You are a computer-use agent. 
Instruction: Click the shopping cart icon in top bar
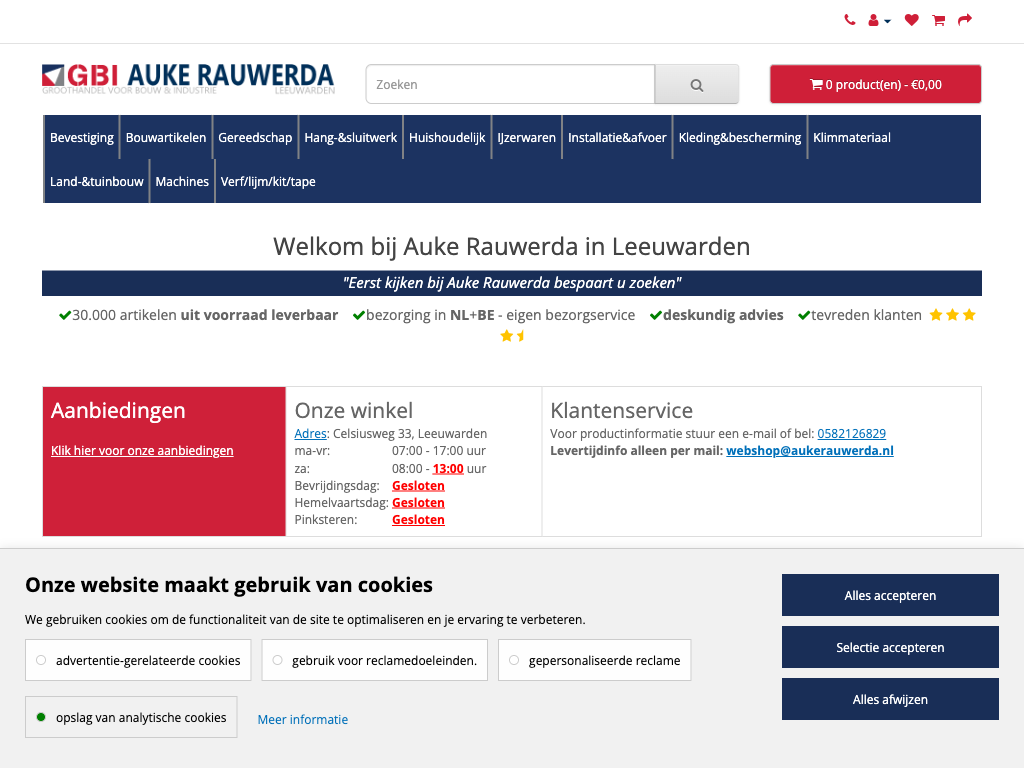pyautogui.click(x=938, y=20)
